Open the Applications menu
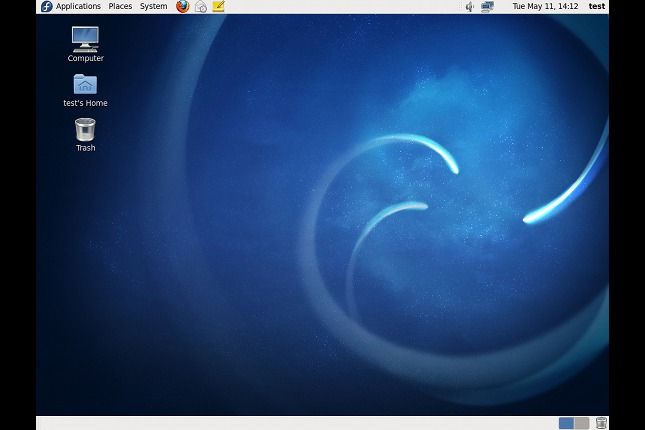 click(78, 6)
